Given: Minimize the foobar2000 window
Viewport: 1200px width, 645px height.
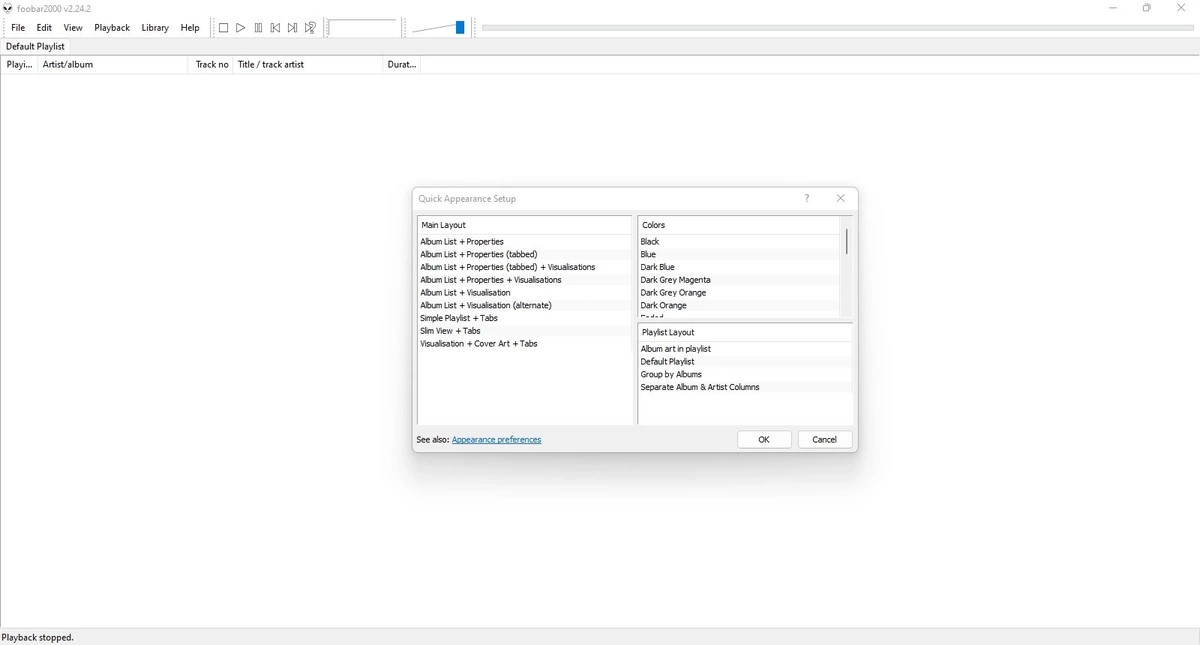Looking at the screenshot, I should (x=1113, y=8).
